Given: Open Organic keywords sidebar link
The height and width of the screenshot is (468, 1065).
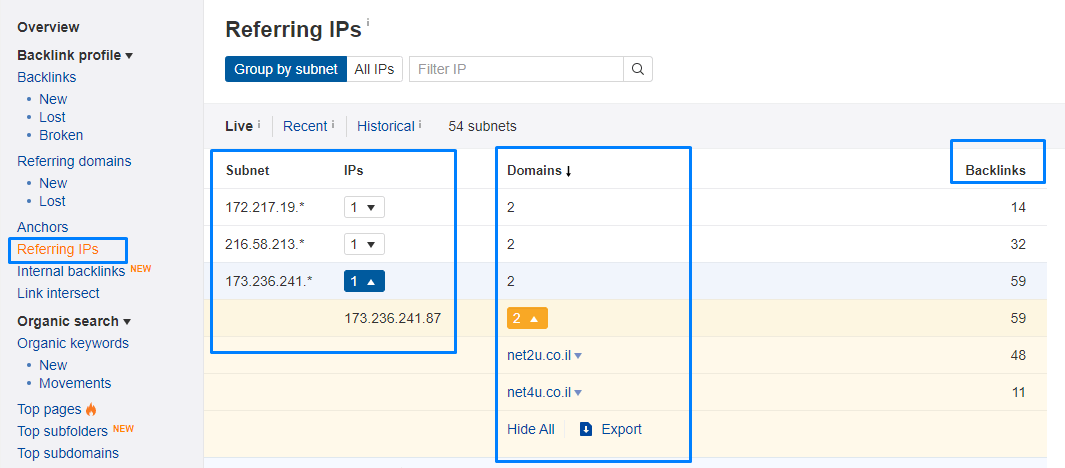Looking at the screenshot, I should point(73,343).
